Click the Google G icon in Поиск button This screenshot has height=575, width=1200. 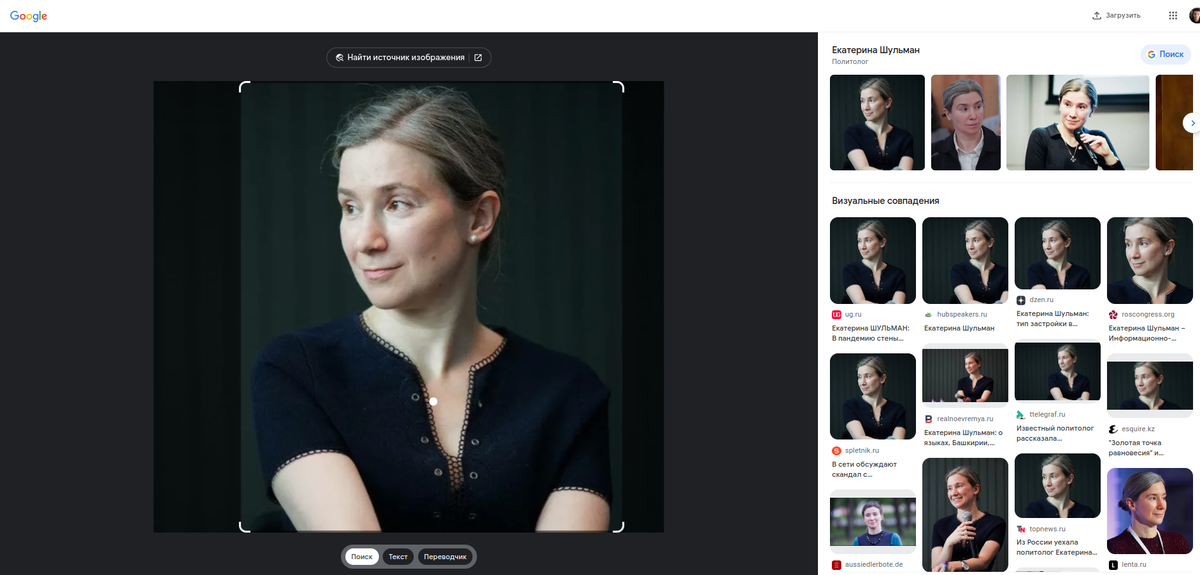click(1151, 54)
